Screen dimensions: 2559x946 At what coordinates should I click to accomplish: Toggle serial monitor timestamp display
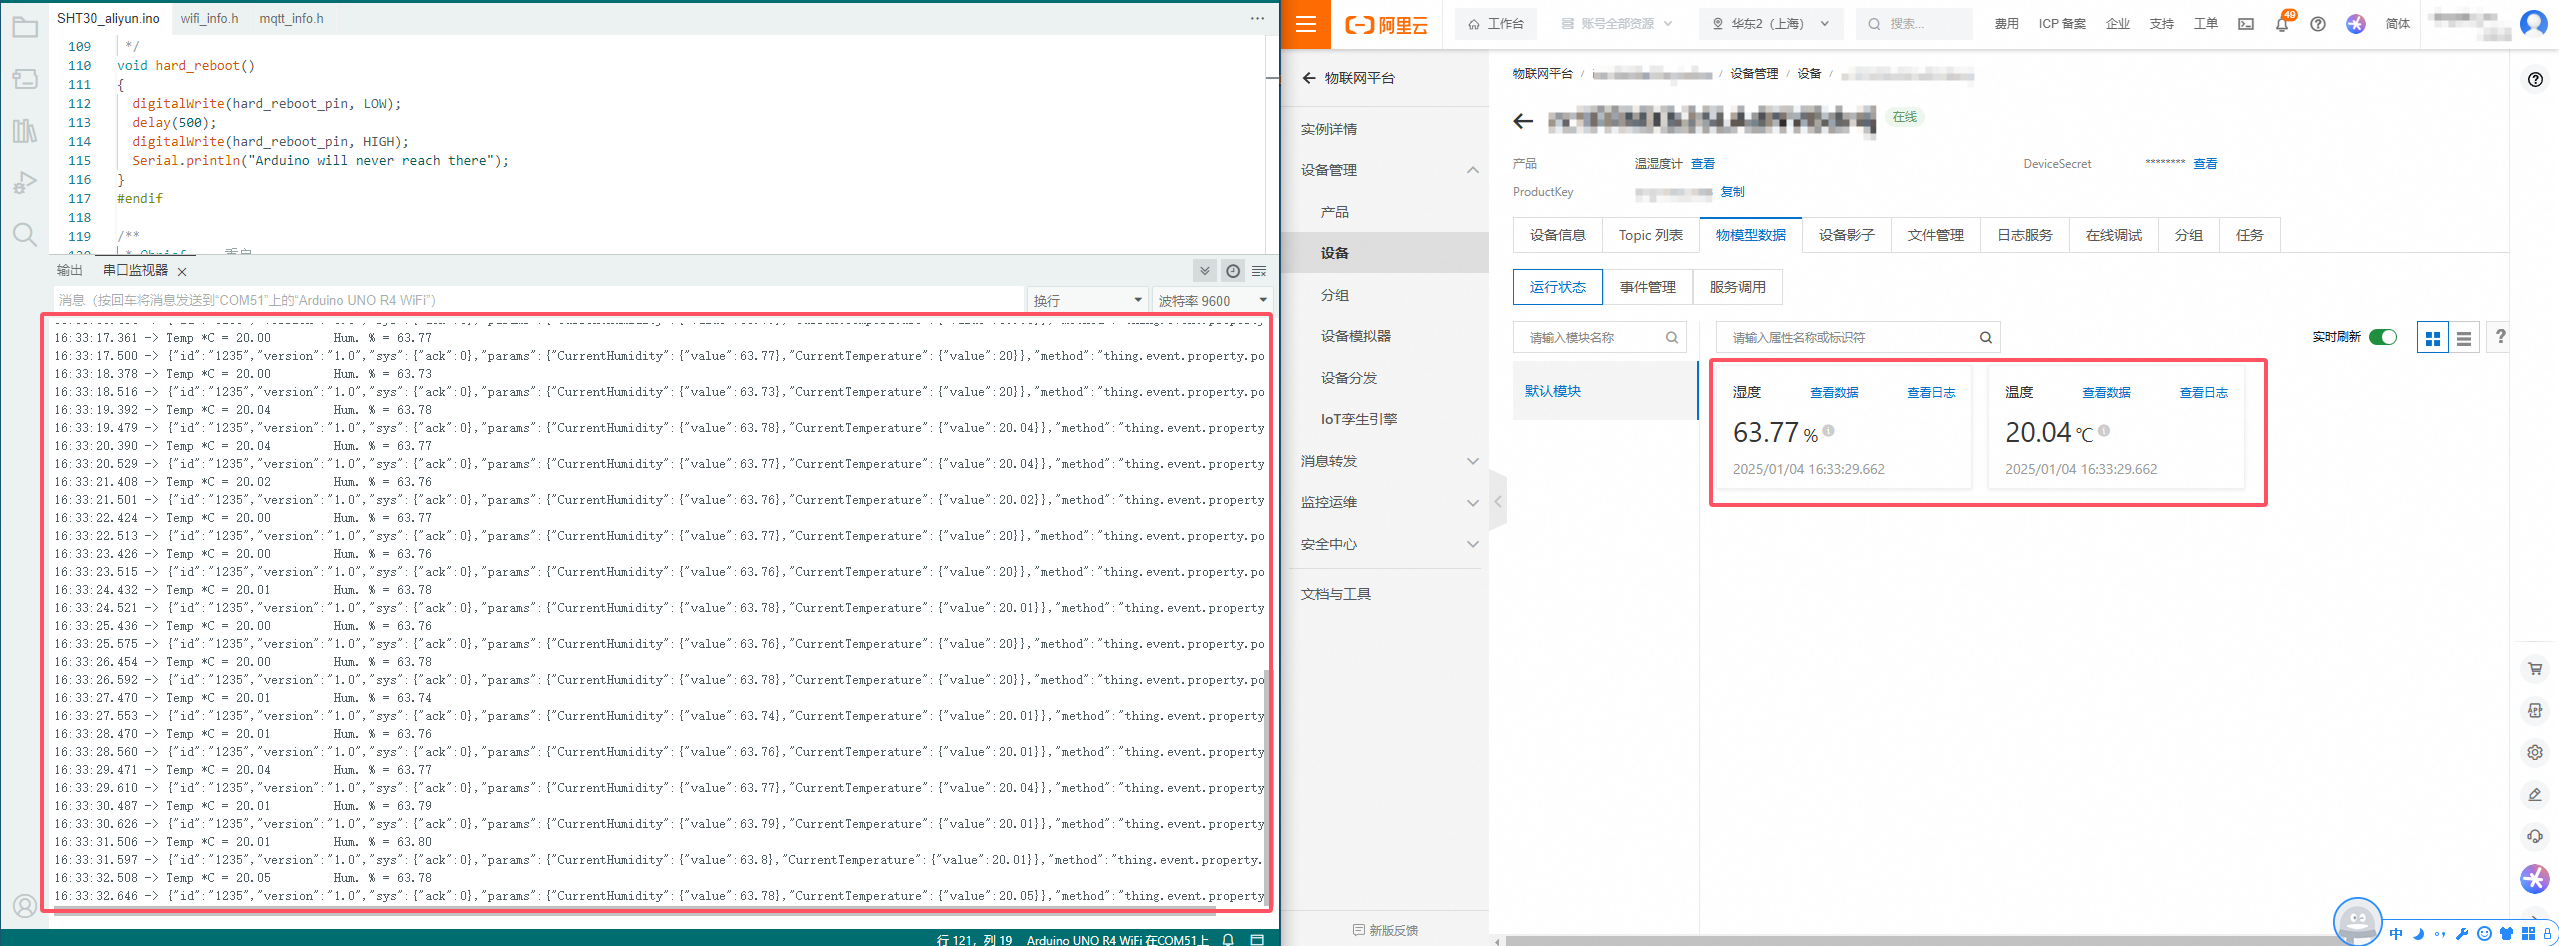click(x=1233, y=271)
